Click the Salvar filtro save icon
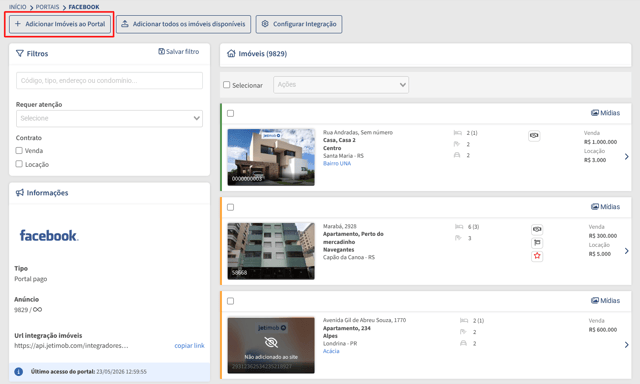This screenshot has width=640, height=384. tap(161, 51)
